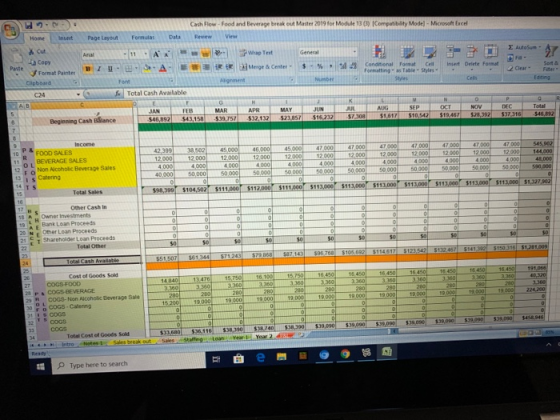This screenshot has height=420, width=560.
Task: Toggle Align Text Right
Action: tap(206, 67)
